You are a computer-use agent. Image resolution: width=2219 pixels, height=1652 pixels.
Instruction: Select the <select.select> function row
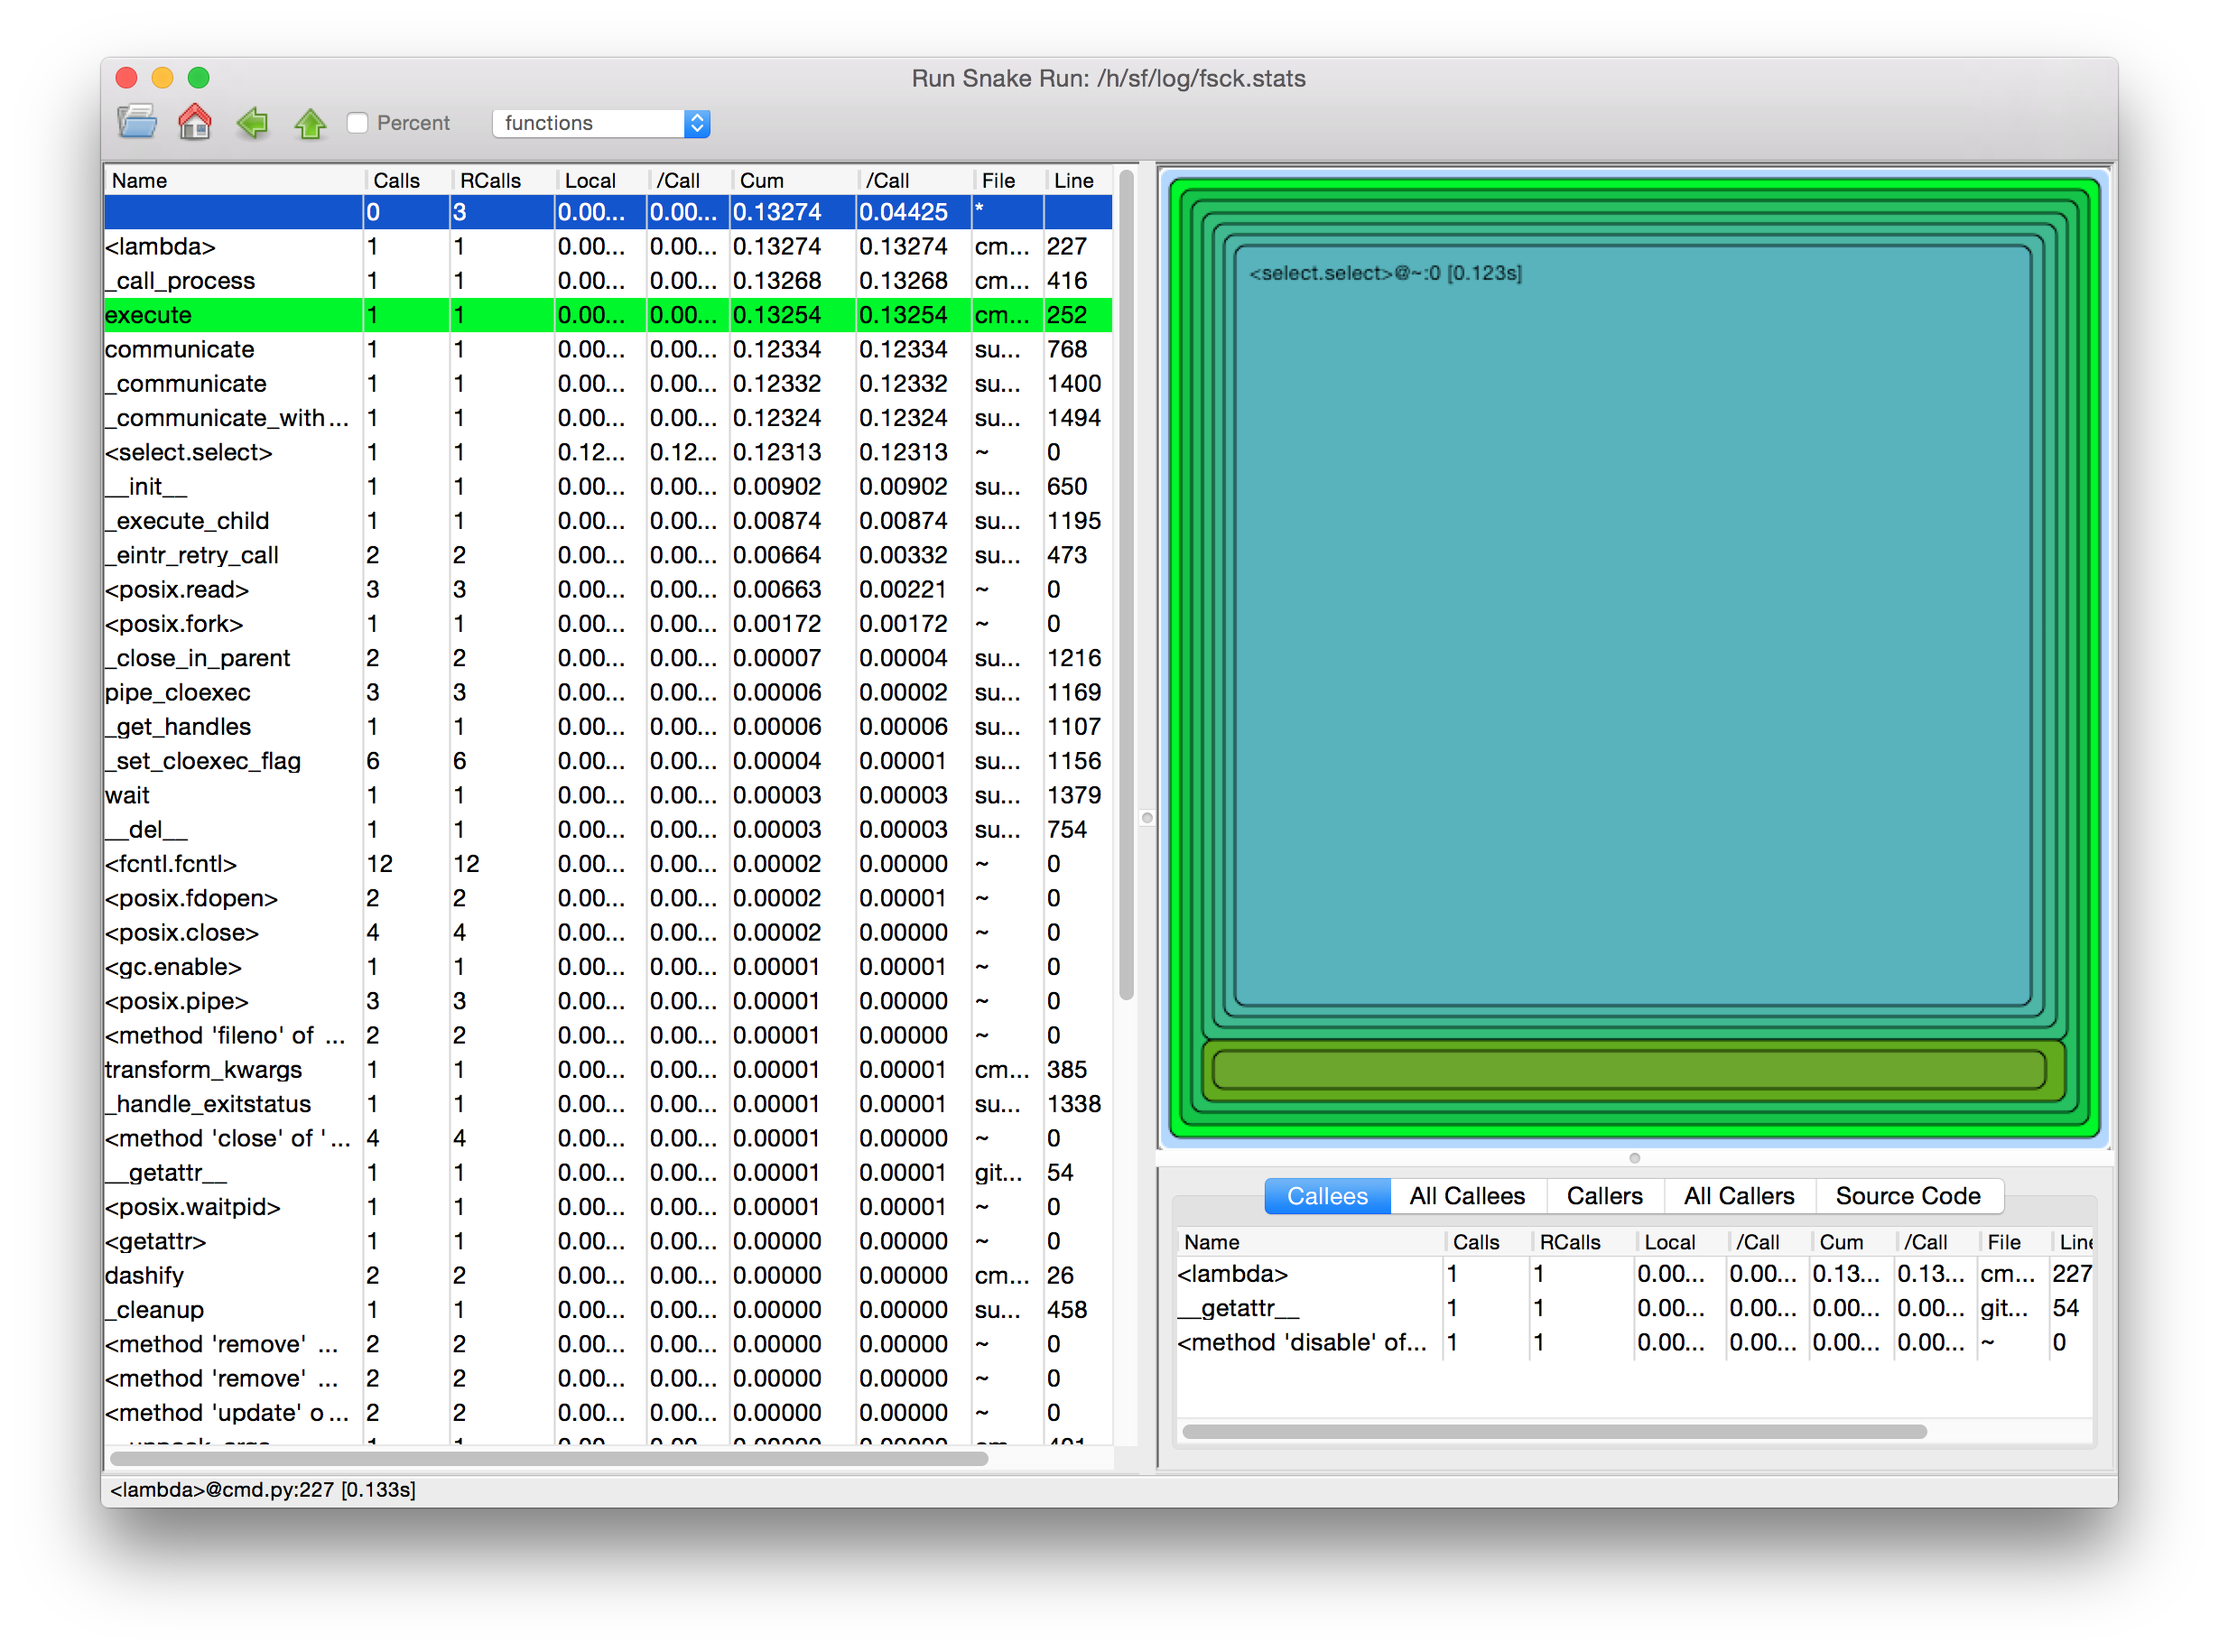pos(189,452)
